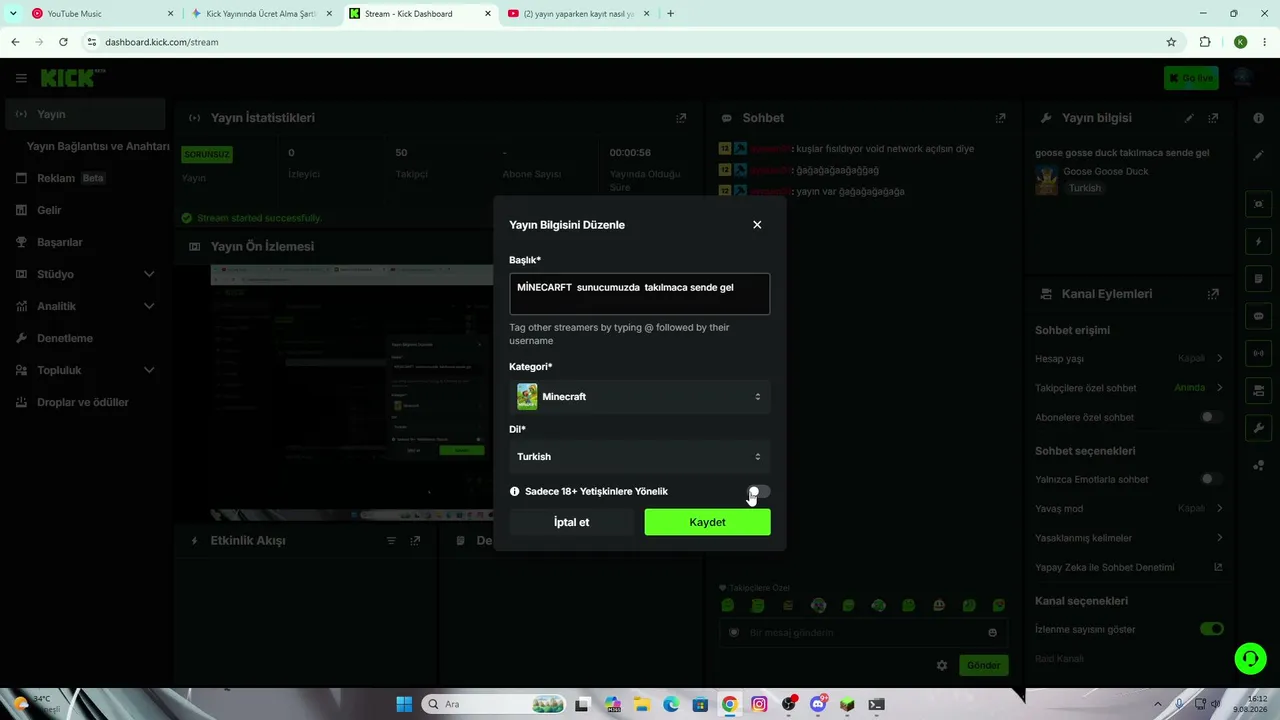Pop out the Sohbet panel
Screen dimensions: 1280x720
coord(1000,118)
